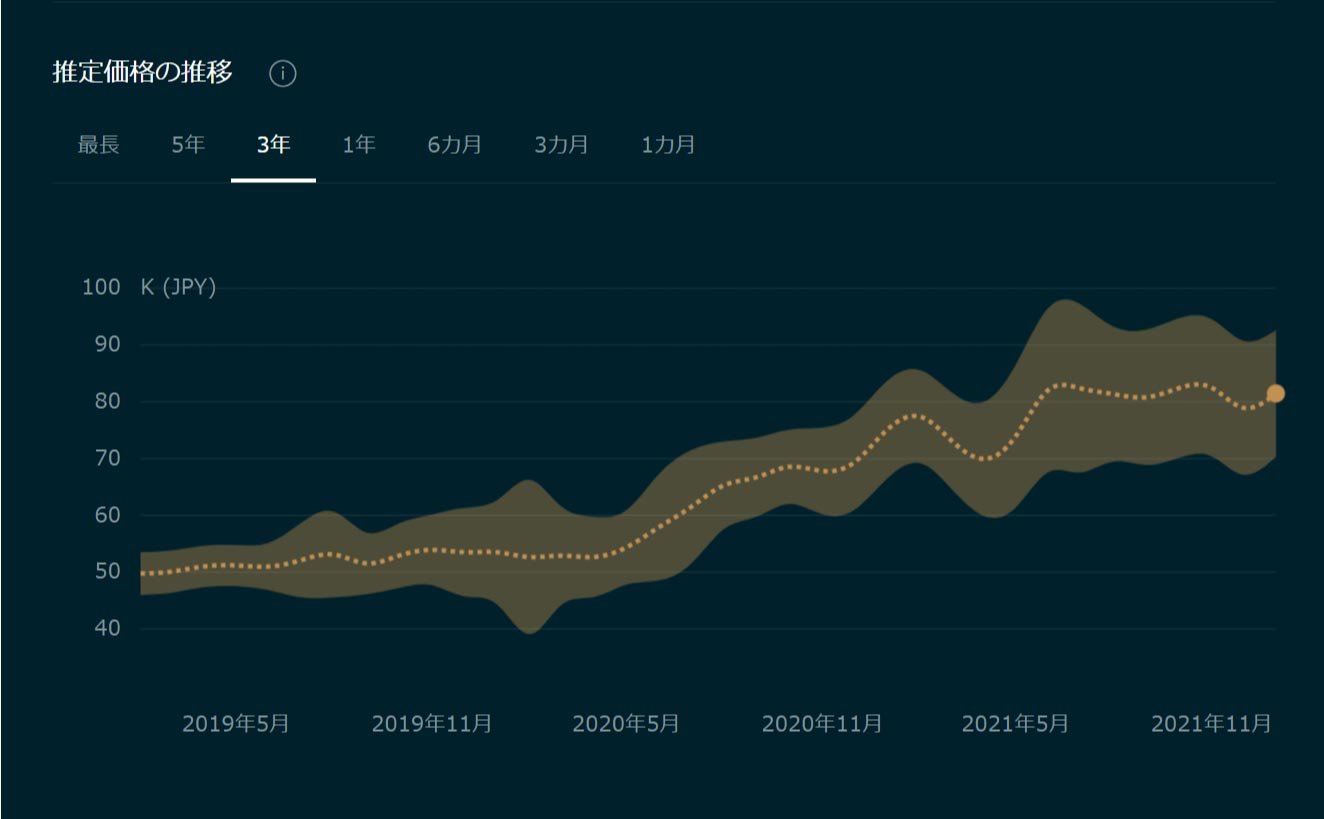
Task: Switch to the 1カ月 tab
Action: coord(668,145)
